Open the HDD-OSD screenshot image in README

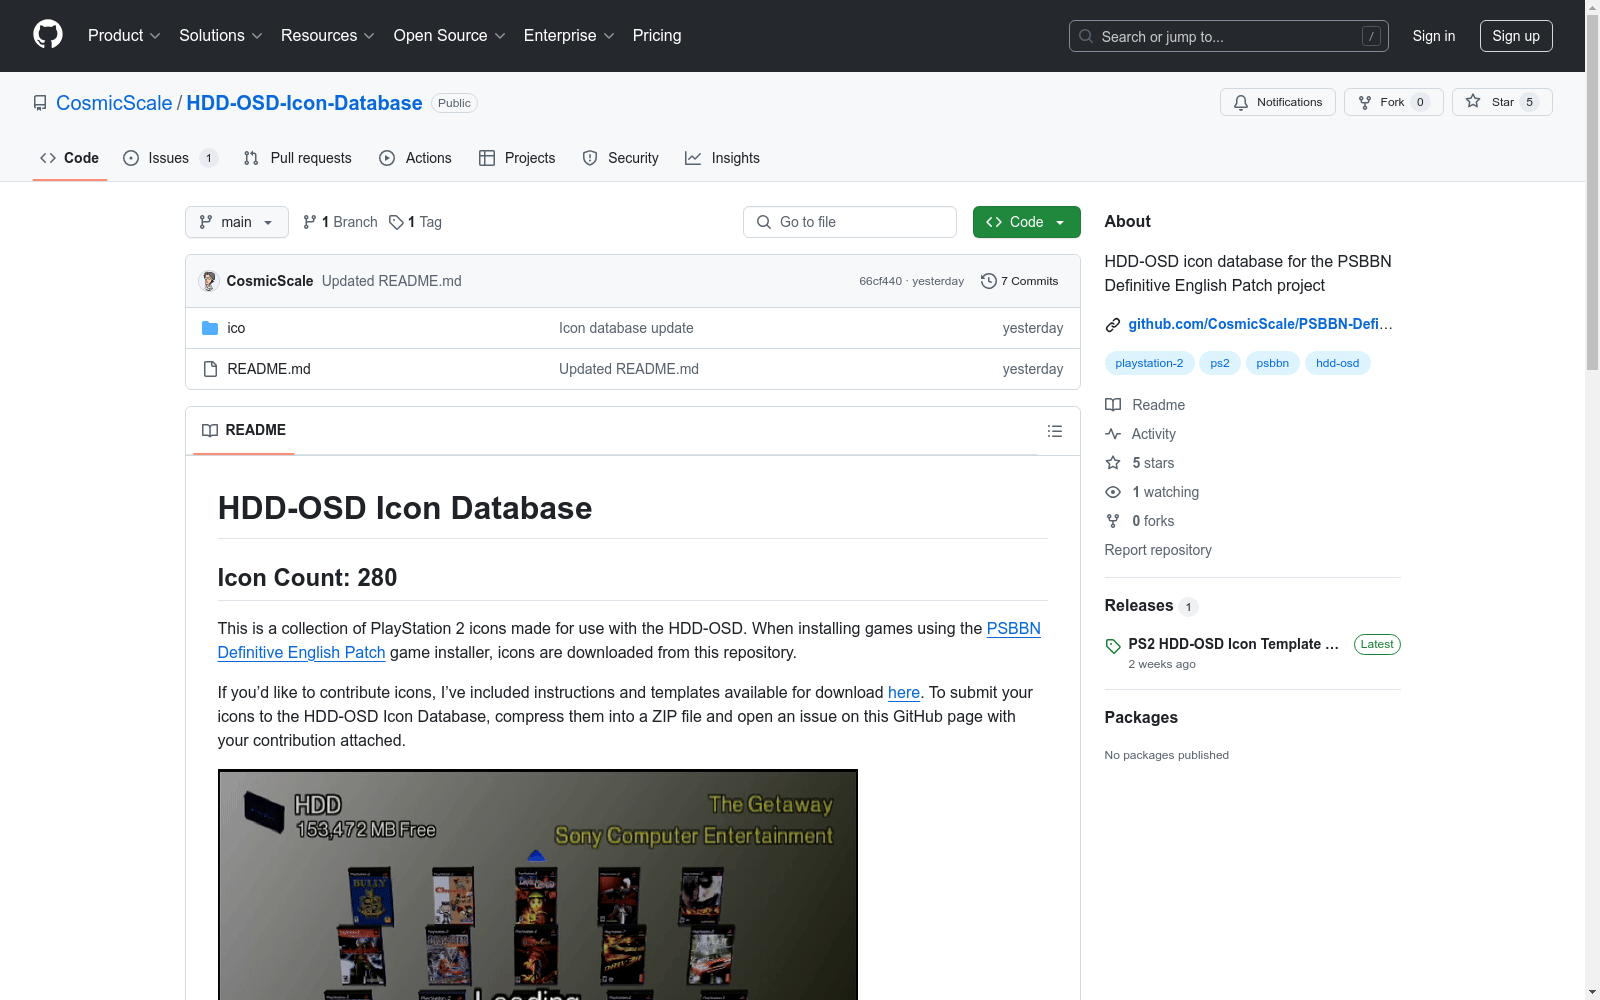(x=538, y=885)
